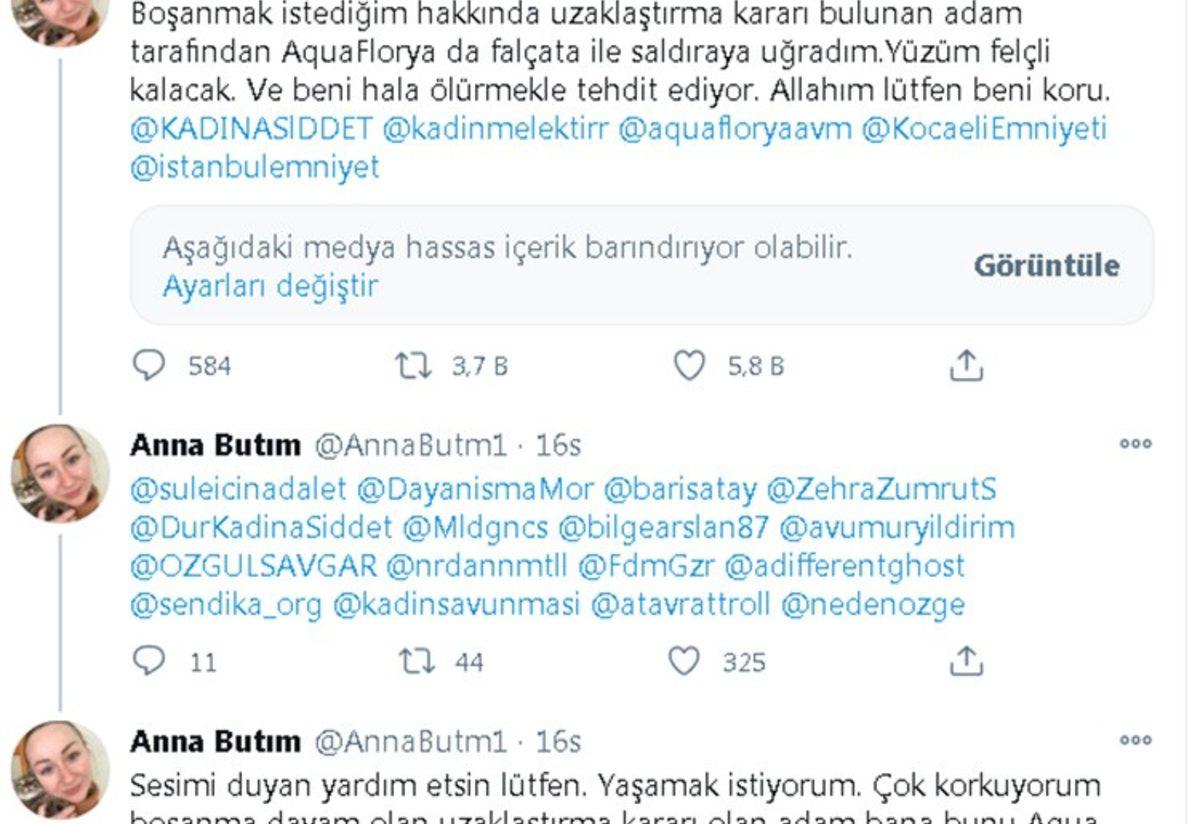Share the mentions tweet via upload icon
Screen dimensions: 1200x824
(x=966, y=661)
